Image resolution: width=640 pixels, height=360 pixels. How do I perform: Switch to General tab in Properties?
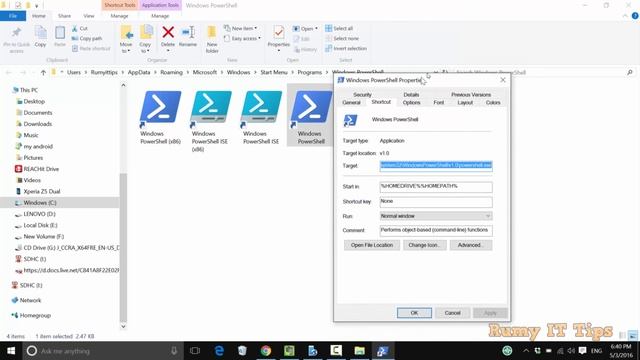(x=351, y=102)
